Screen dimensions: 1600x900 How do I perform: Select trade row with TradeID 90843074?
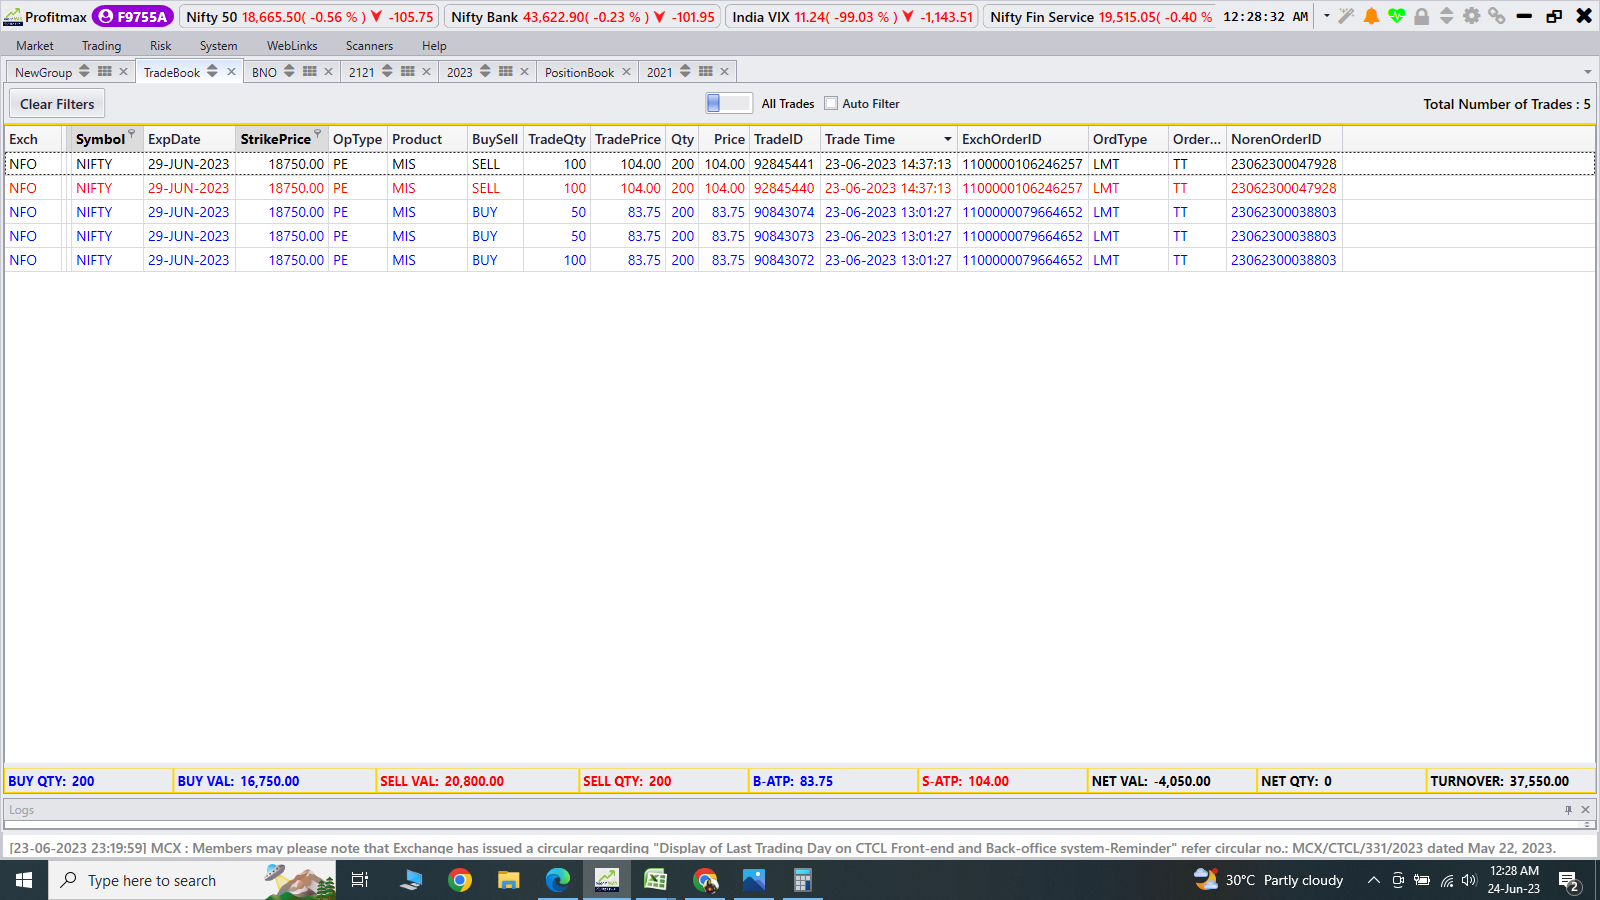(800, 212)
